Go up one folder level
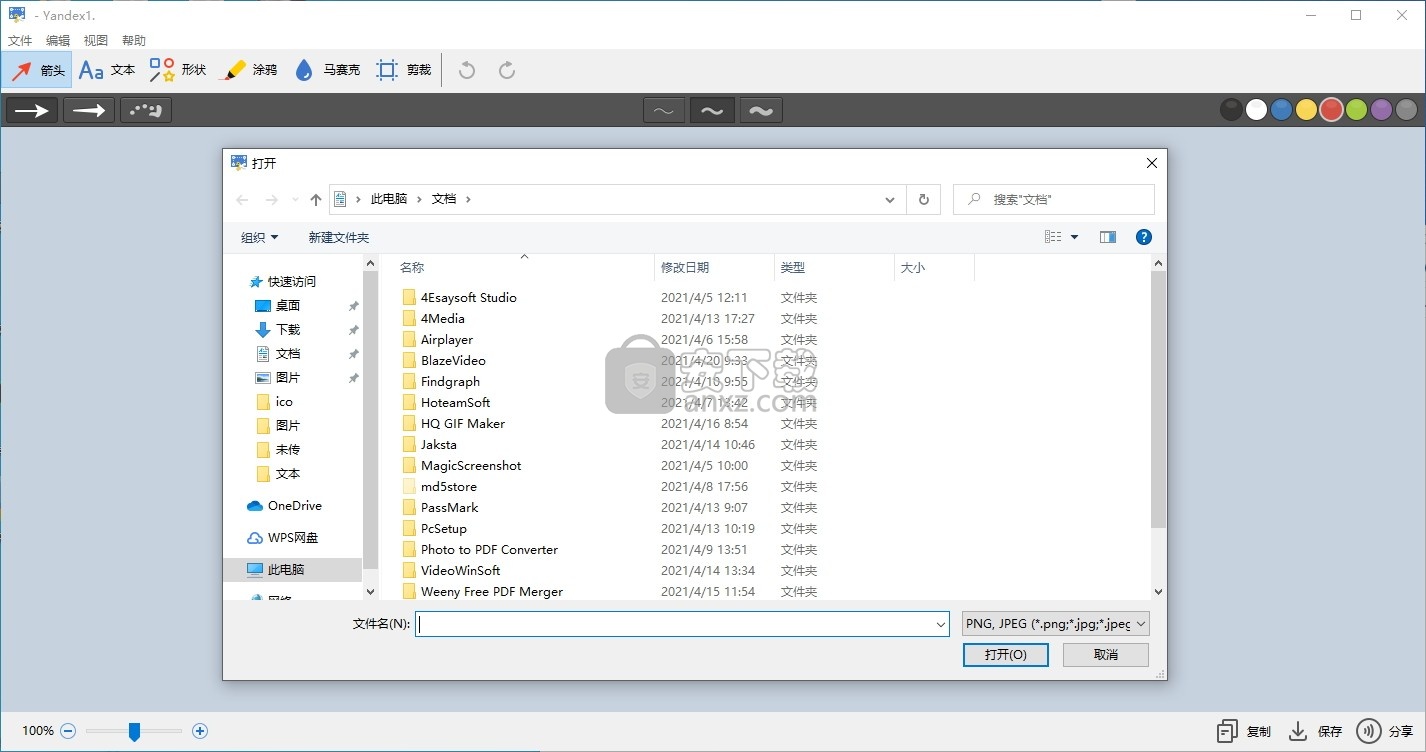Viewport: 1426px width, 752px height. [316, 200]
